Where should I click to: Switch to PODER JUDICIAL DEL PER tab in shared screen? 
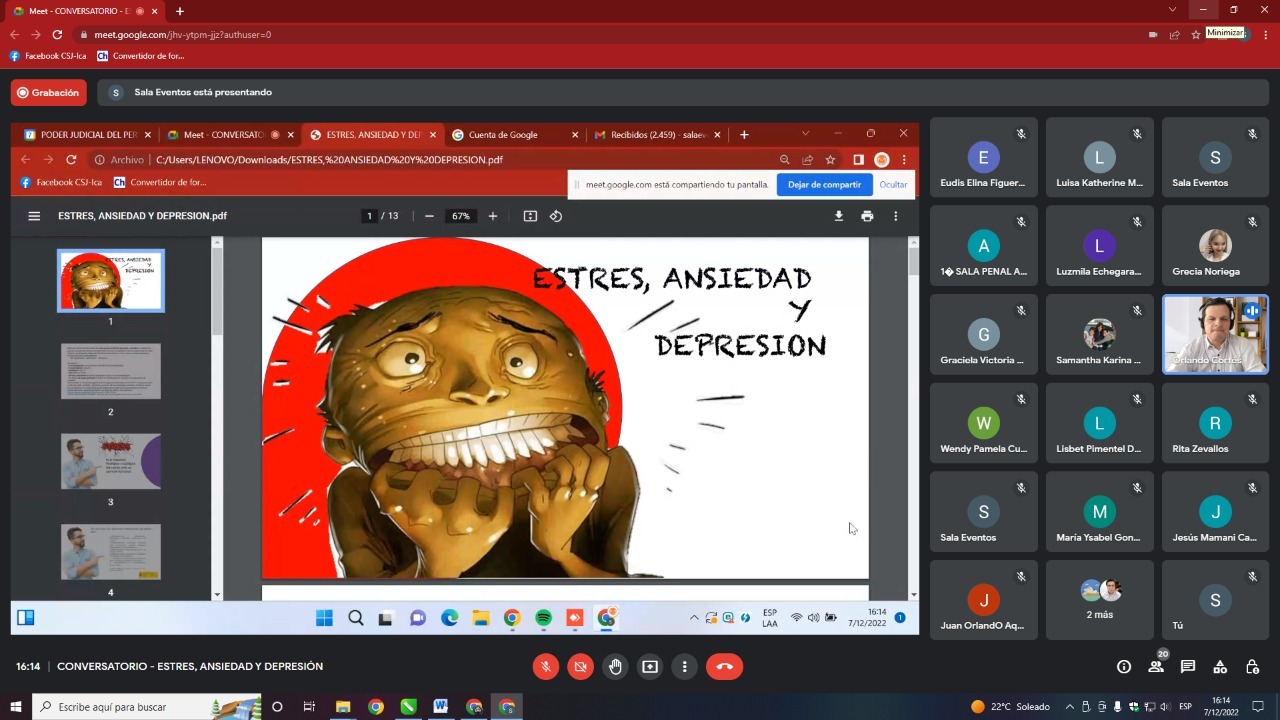(x=87, y=134)
